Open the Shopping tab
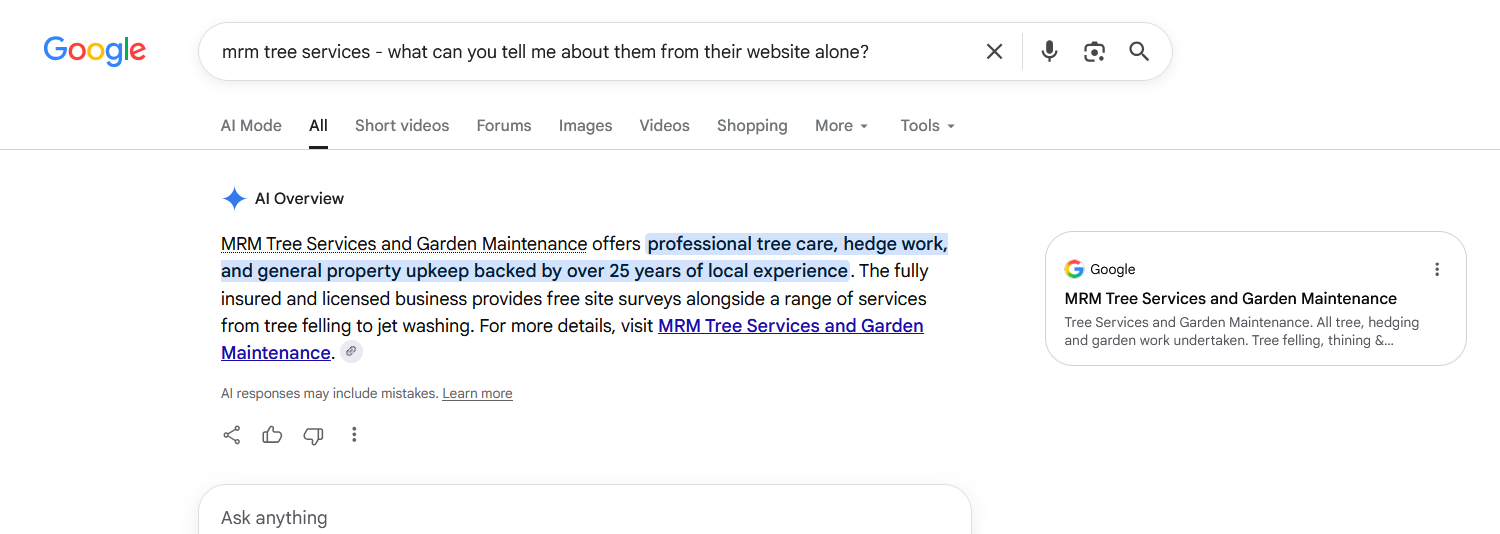The width and height of the screenshot is (1500, 534). 752,126
